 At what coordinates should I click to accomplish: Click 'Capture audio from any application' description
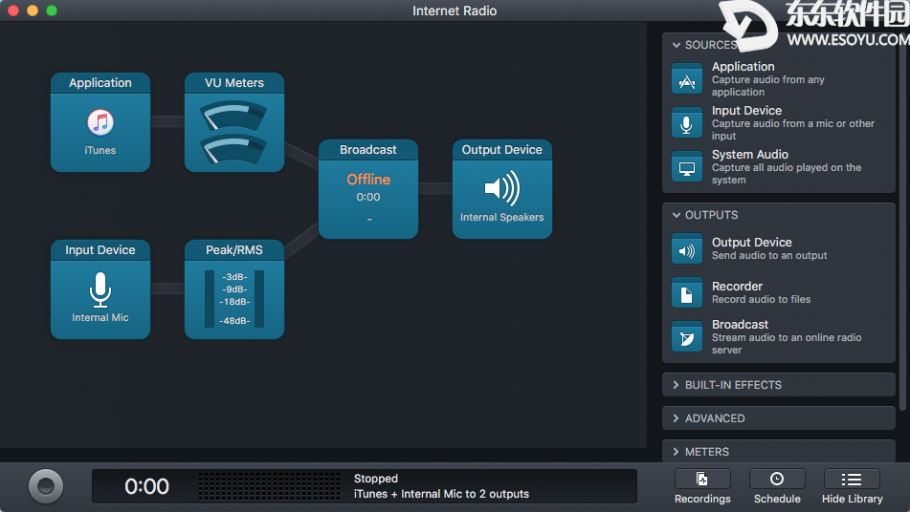(x=768, y=86)
